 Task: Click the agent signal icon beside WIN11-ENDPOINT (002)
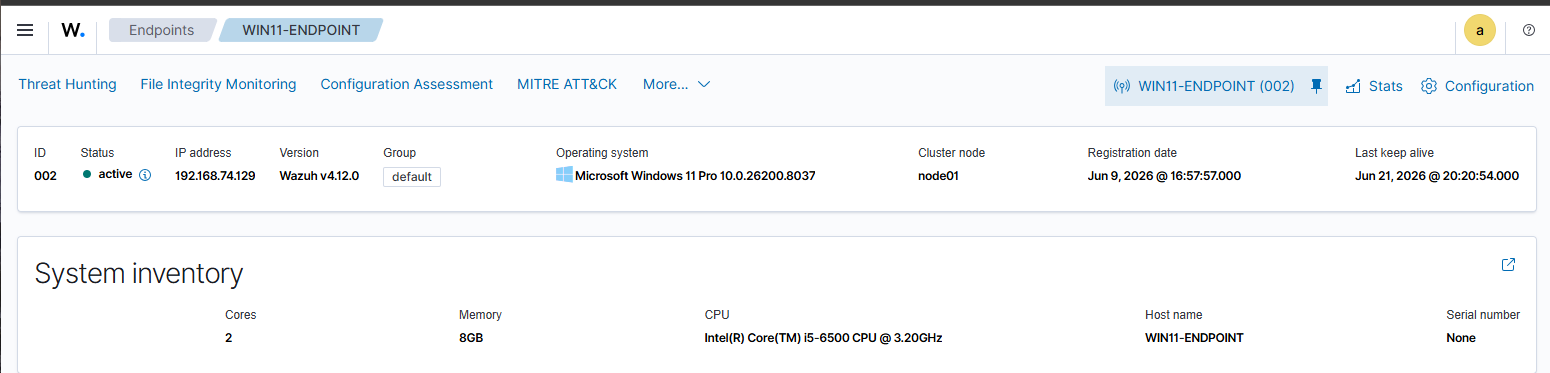[x=1122, y=86]
